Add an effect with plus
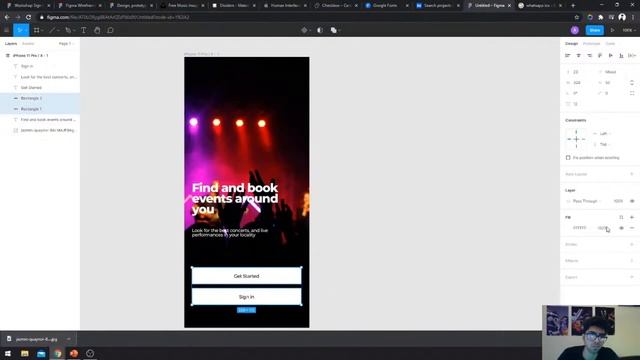The height and width of the screenshot is (360, 640). (x=632, y=260)
